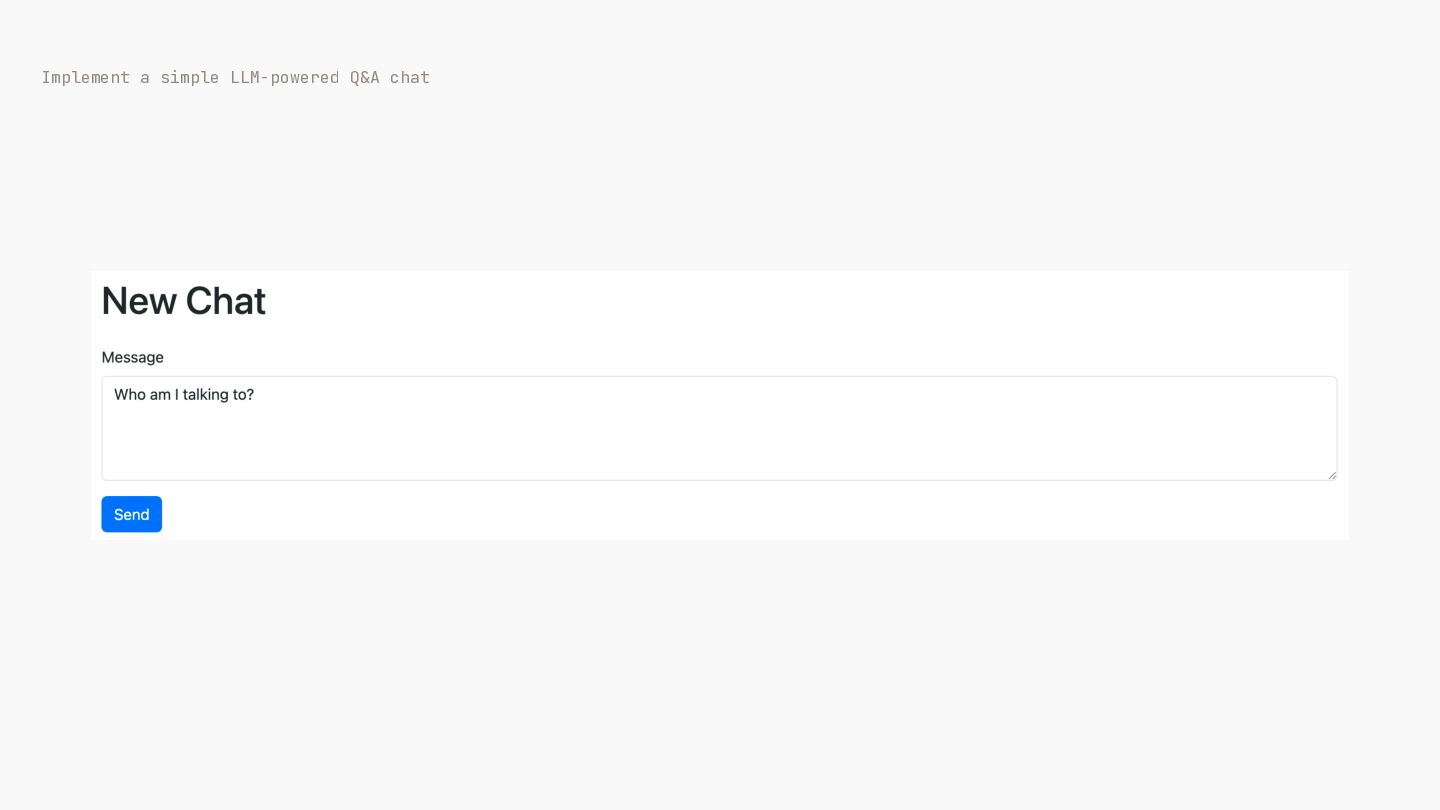Place cursor after 'talking to?' in message box

point(256,395)
